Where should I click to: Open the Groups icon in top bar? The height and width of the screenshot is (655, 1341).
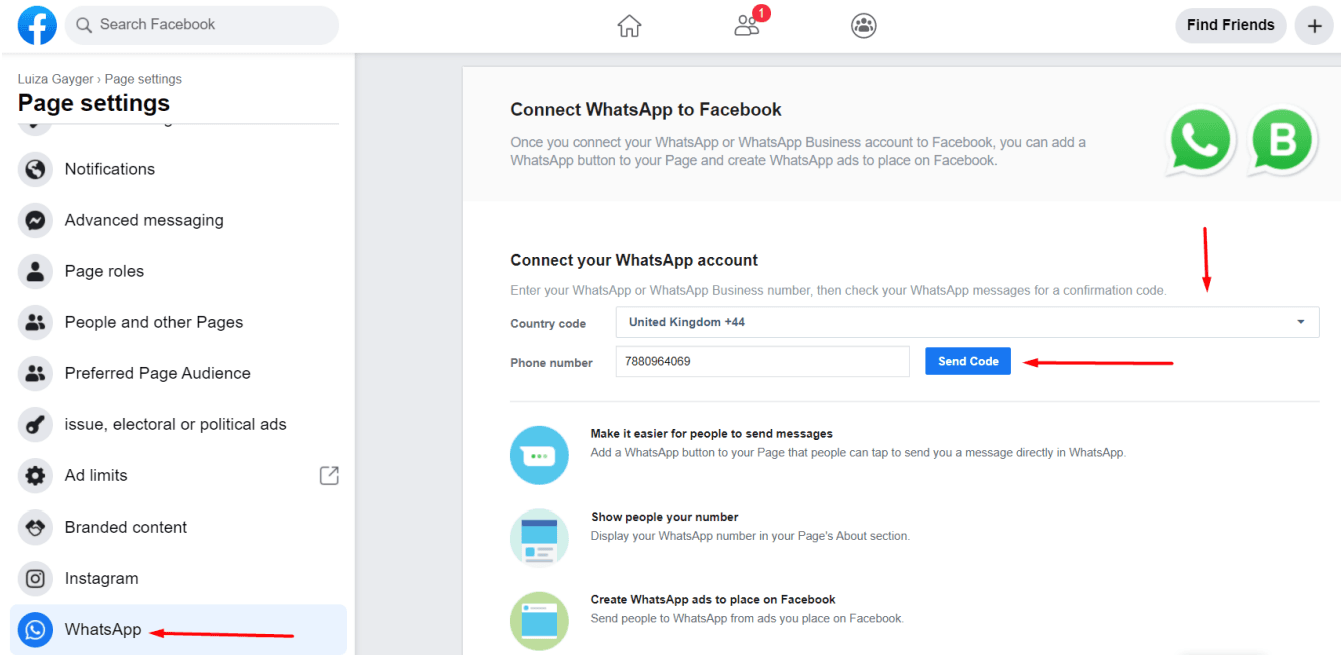pos(864,26)
